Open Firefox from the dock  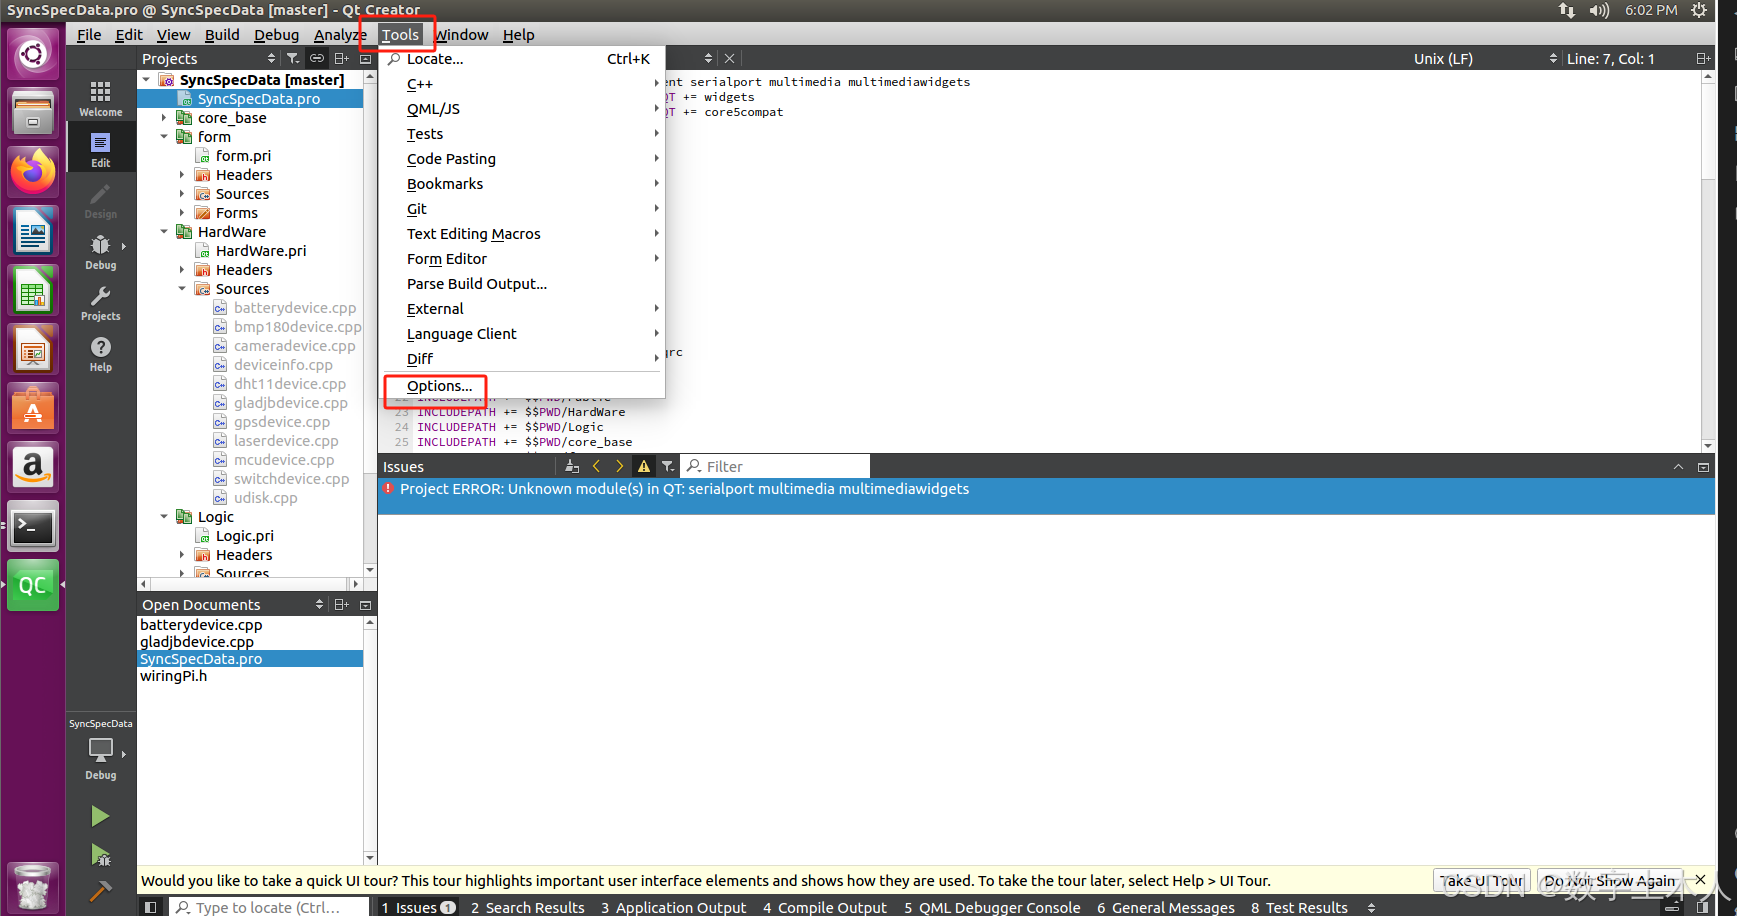point(33,172)
